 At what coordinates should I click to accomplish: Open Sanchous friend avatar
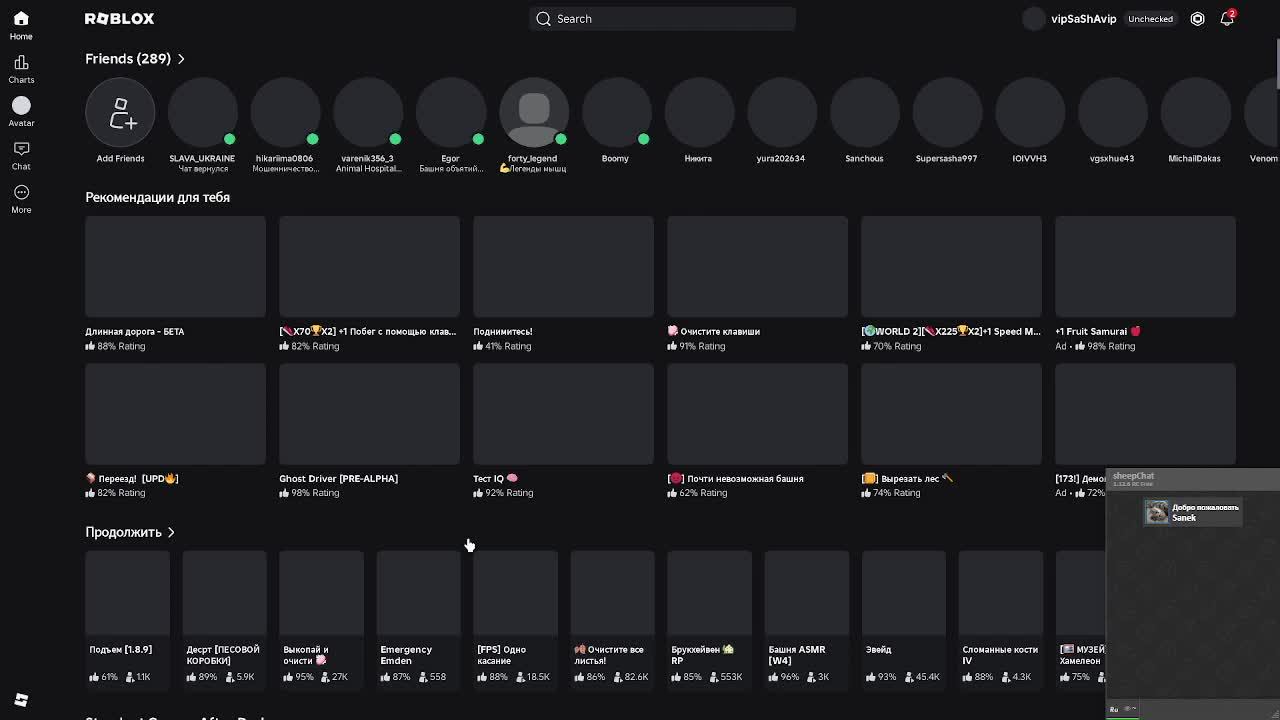(865, 113)
